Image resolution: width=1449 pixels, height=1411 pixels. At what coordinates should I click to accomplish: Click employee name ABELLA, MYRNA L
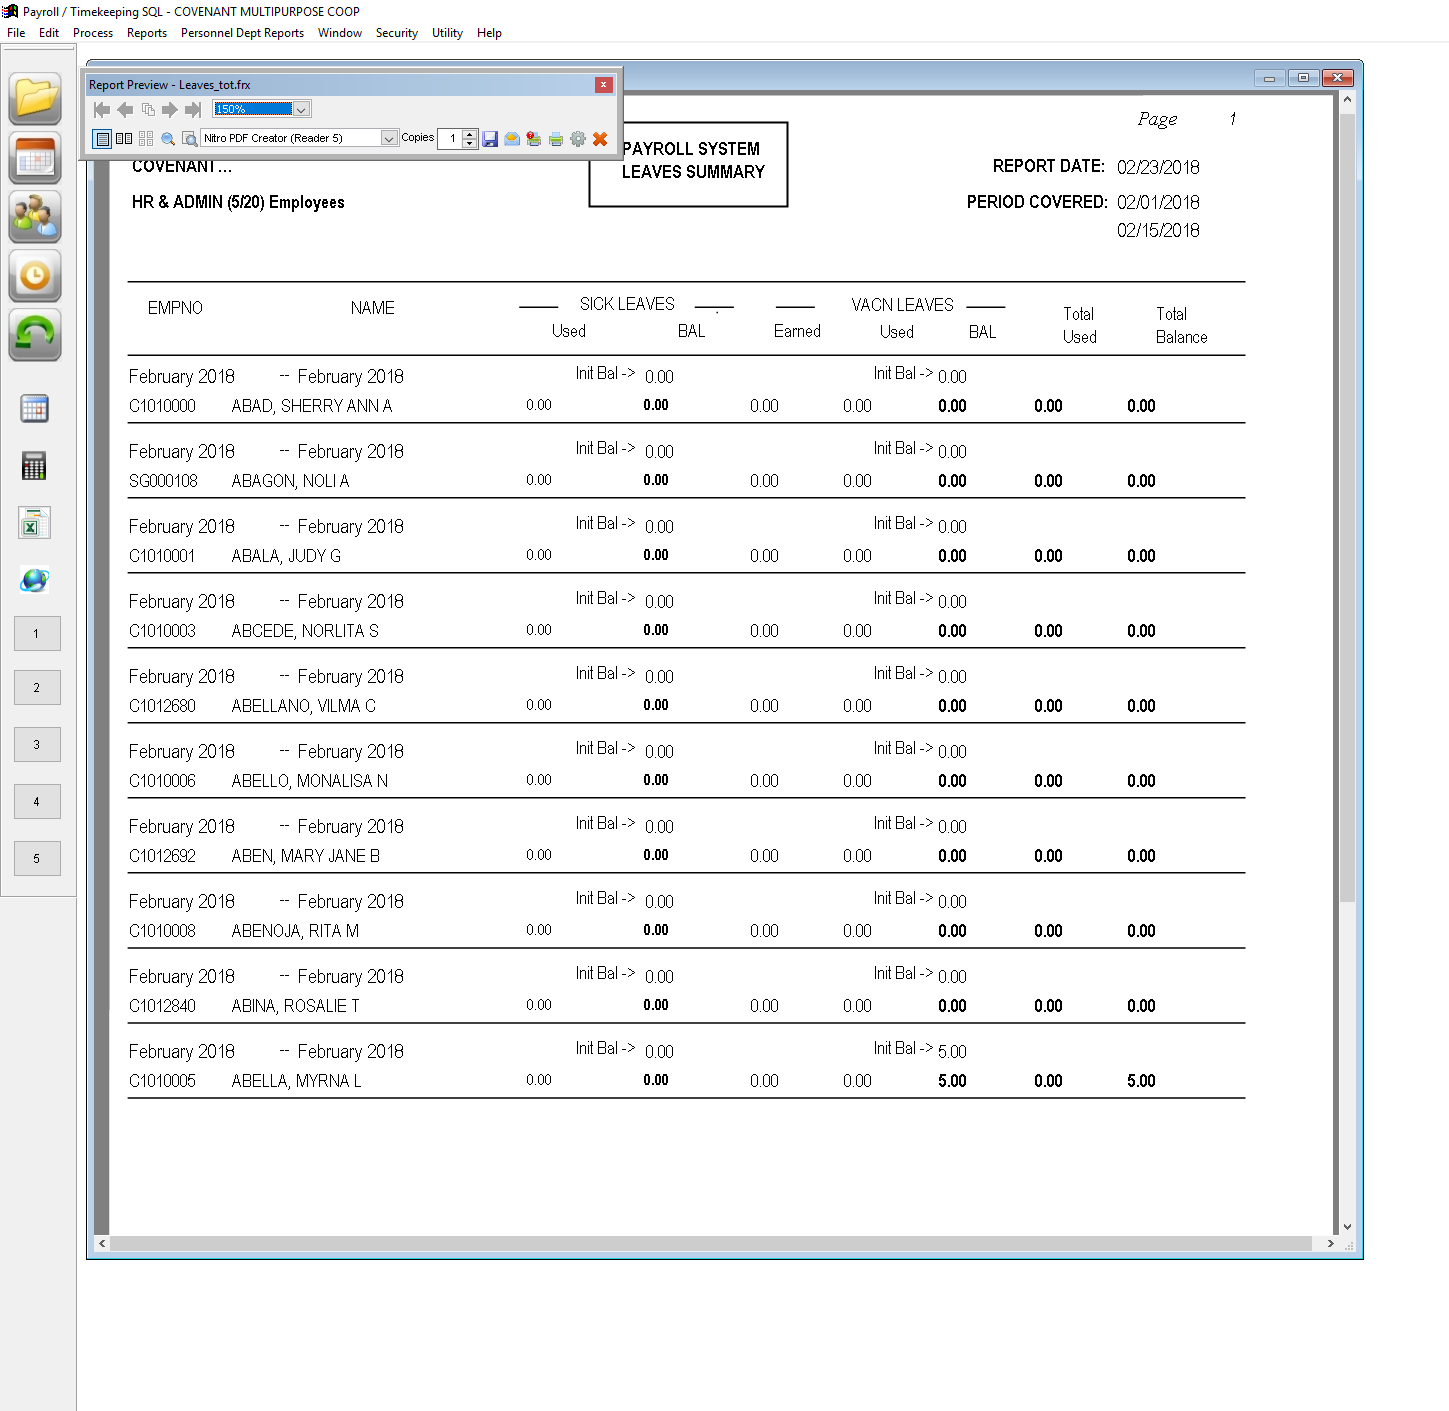[x=296, y=1081]
